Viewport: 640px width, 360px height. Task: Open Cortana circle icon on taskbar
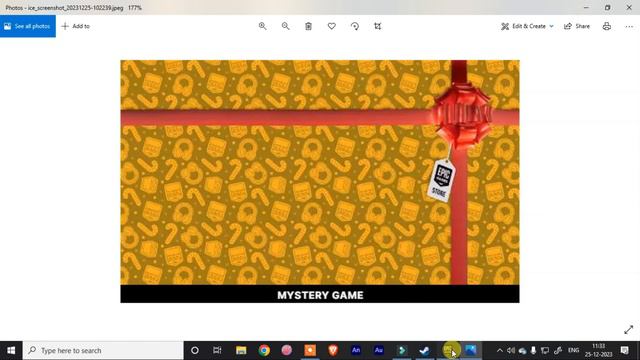(x=195, y=350)
